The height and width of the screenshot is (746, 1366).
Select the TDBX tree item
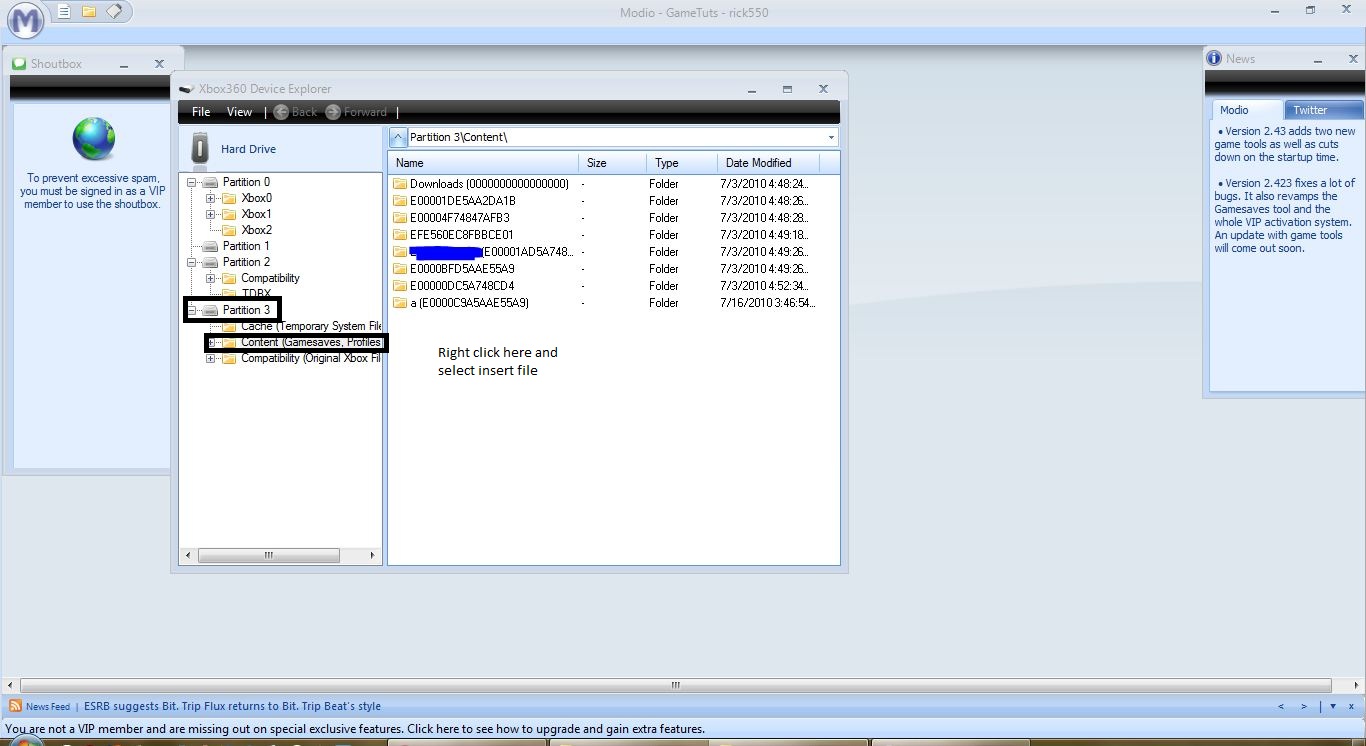[256, 294]
